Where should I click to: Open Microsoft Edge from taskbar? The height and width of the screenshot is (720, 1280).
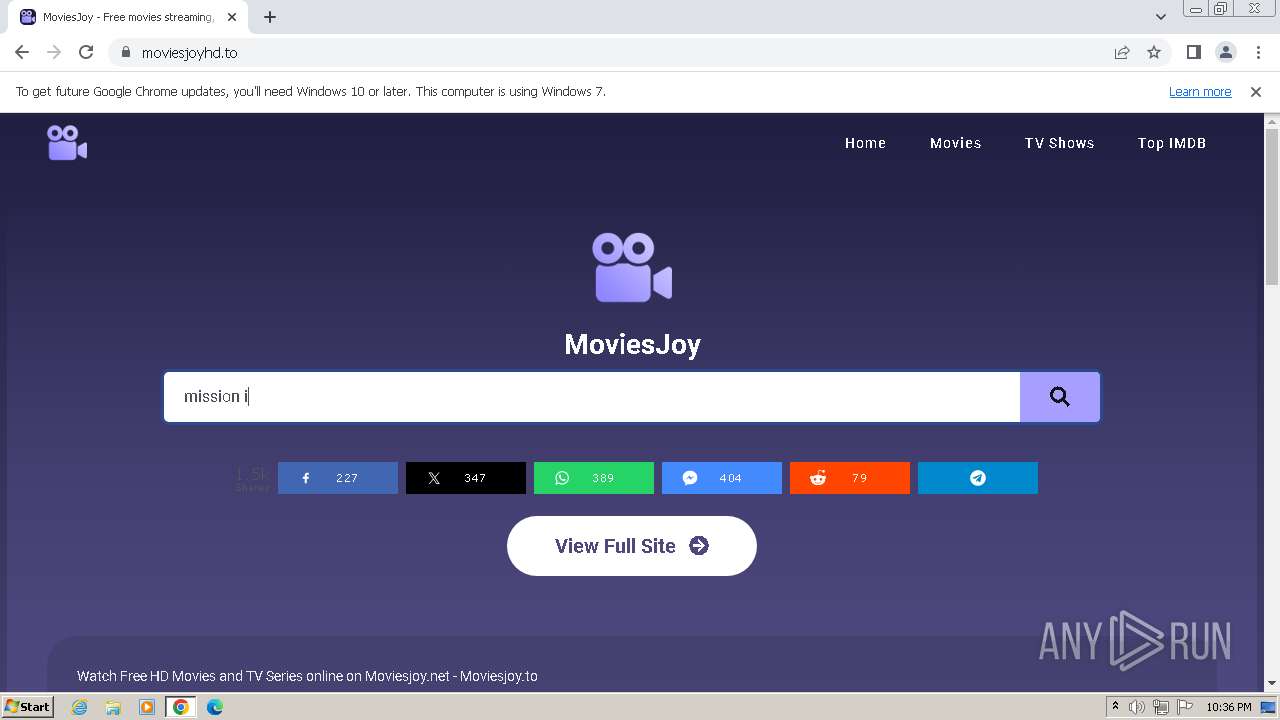pos(215,707)
